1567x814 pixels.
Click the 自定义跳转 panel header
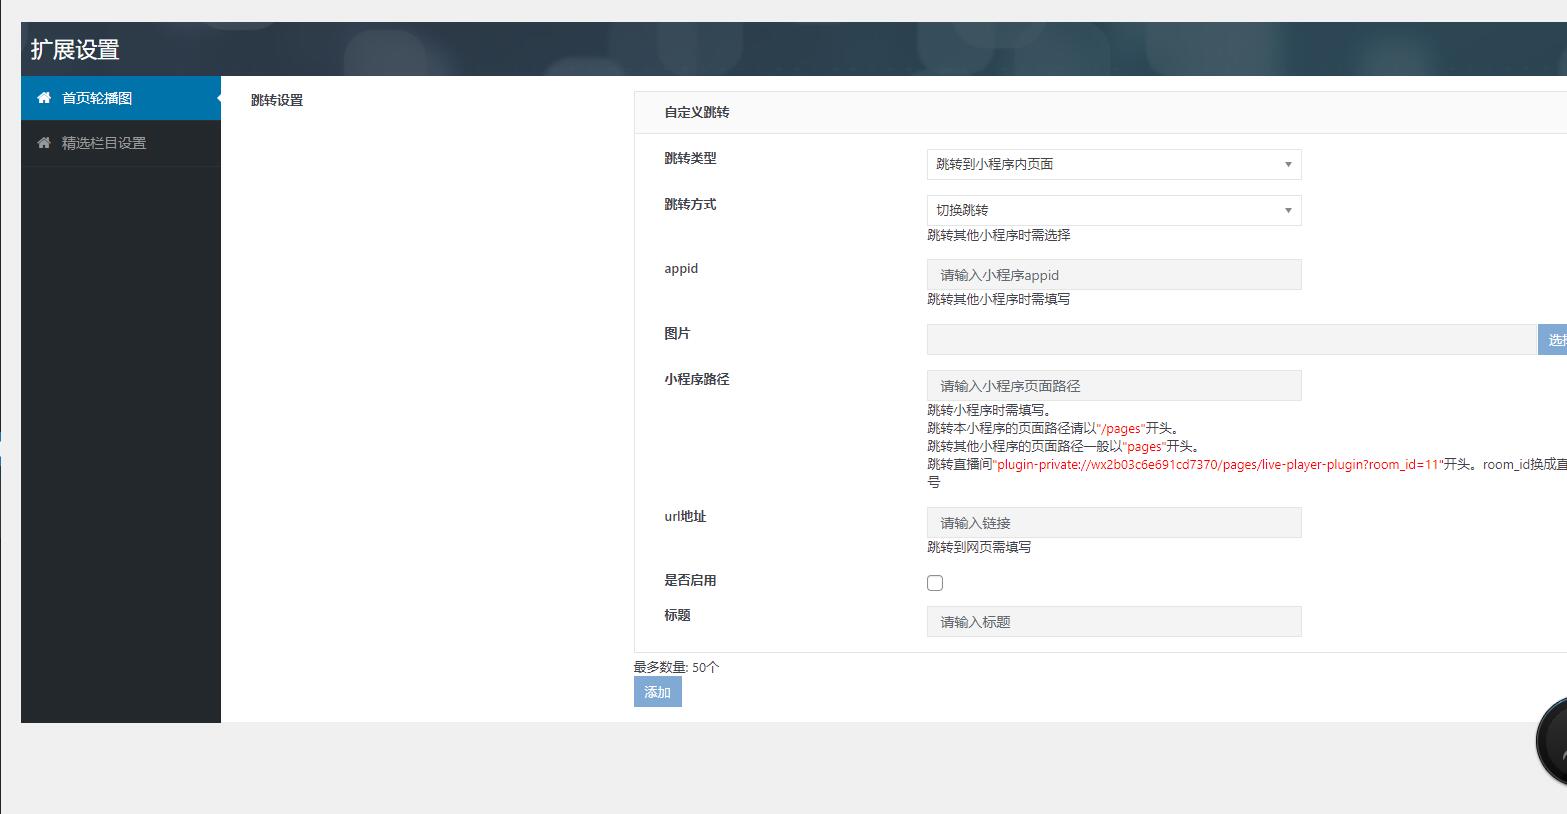696,112
